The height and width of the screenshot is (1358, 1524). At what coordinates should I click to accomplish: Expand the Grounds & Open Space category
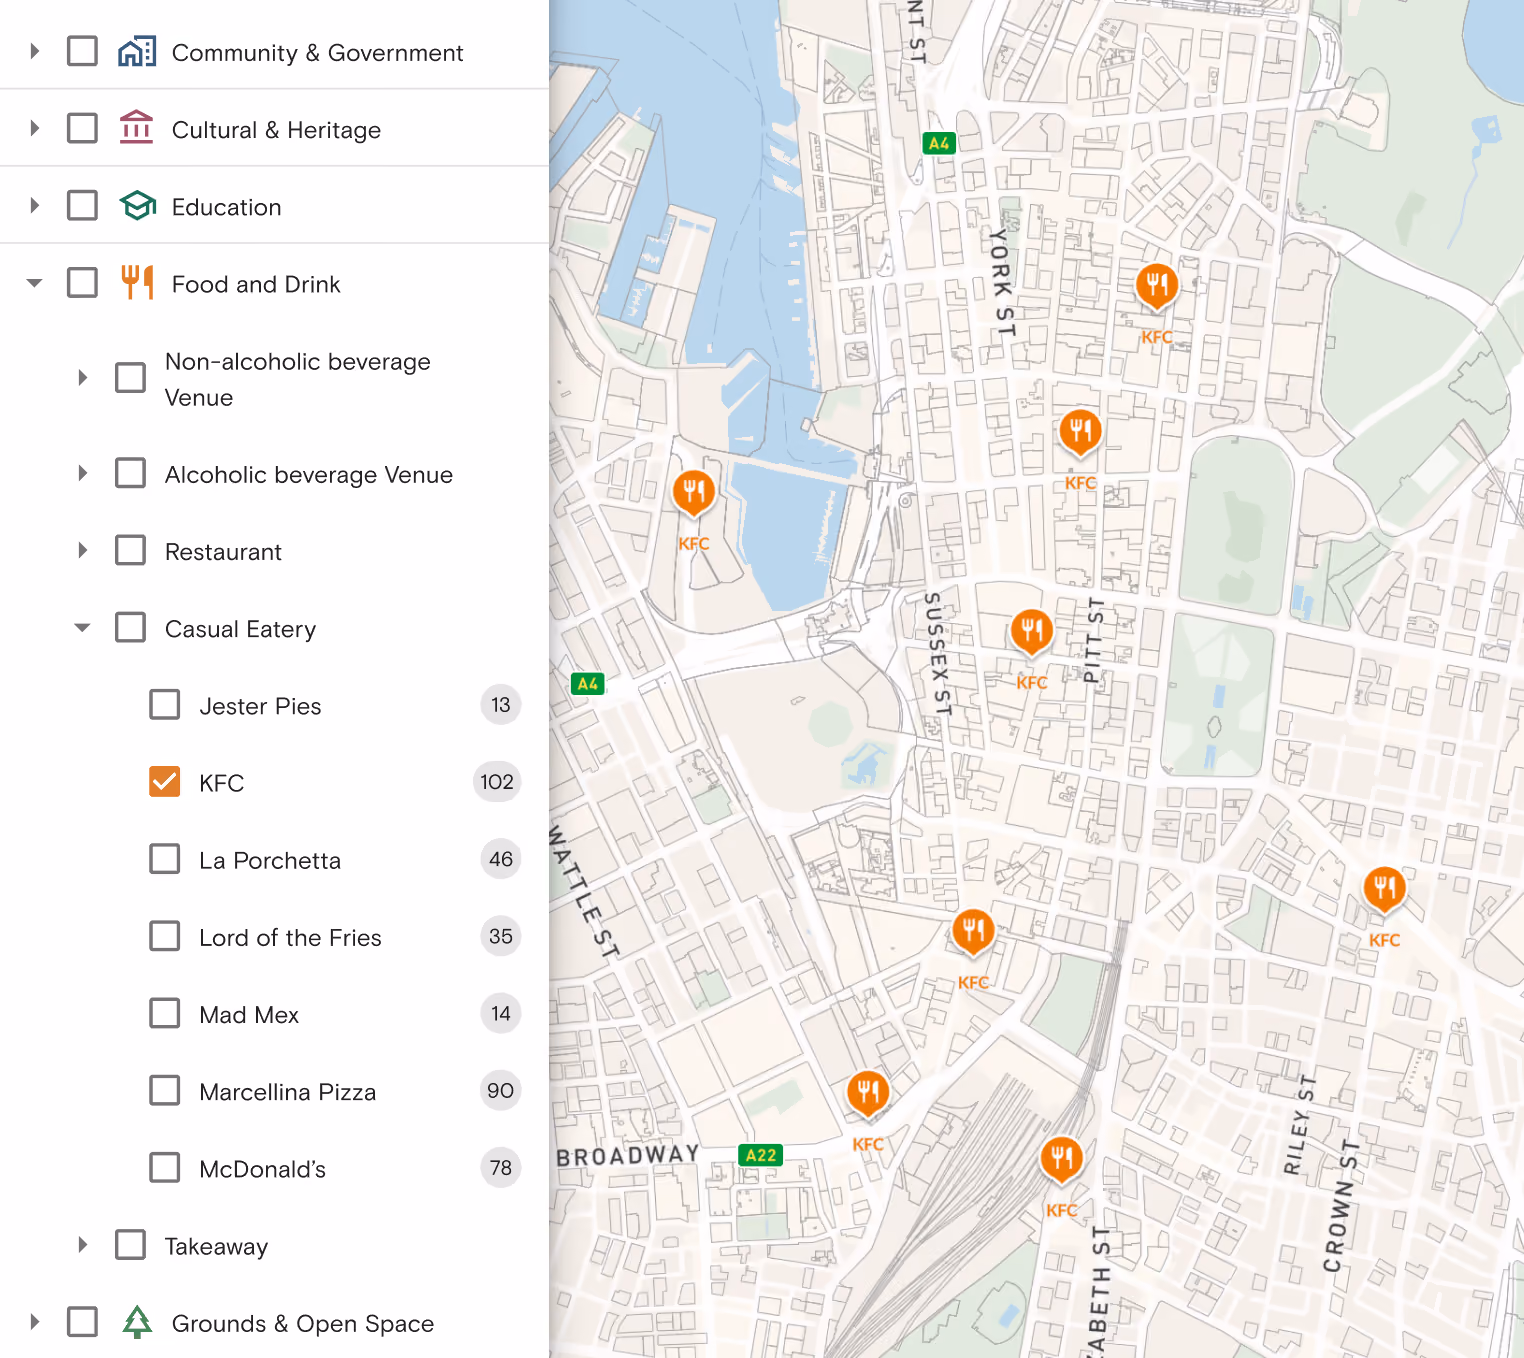(x=35, y=1322)
